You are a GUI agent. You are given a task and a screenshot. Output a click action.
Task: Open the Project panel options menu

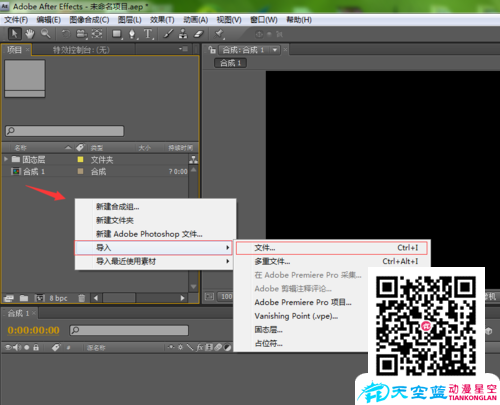point(183,49)
